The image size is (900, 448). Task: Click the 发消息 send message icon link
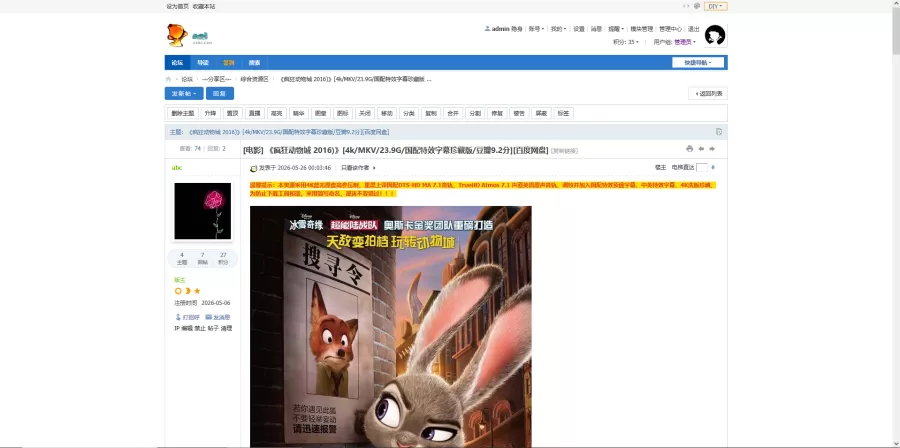click(x=218, y=317)
